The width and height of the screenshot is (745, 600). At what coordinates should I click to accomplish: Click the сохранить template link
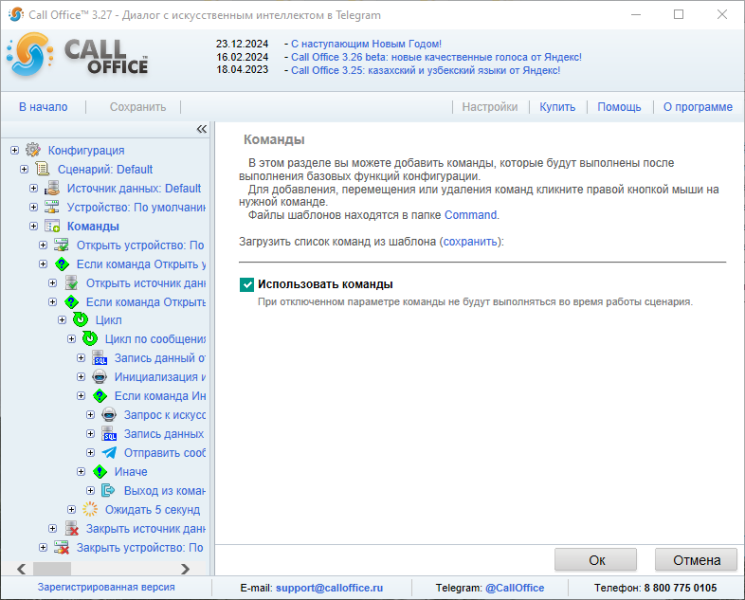point(470,242)
